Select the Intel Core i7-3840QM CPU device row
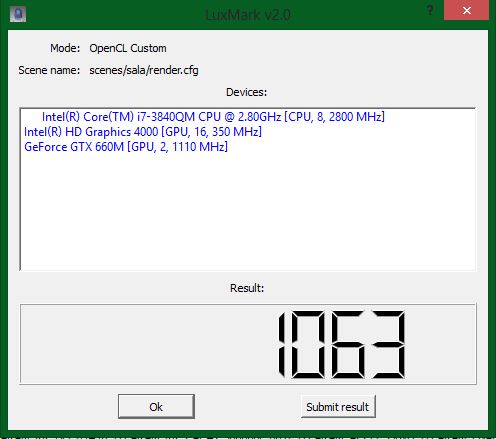This screenshot has height=439, width=496. [213, 117]
